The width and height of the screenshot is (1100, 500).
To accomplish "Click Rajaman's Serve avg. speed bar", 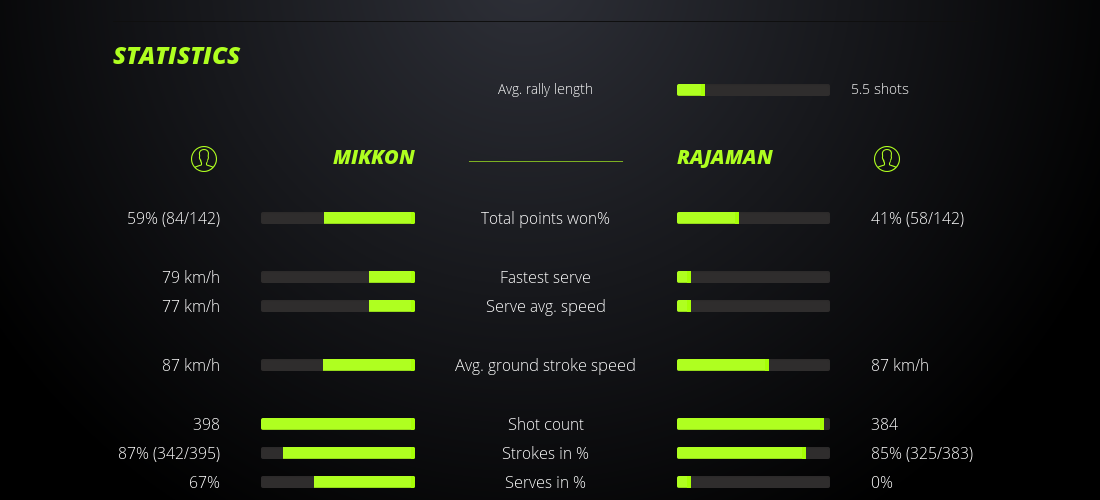I will point(753,306).
